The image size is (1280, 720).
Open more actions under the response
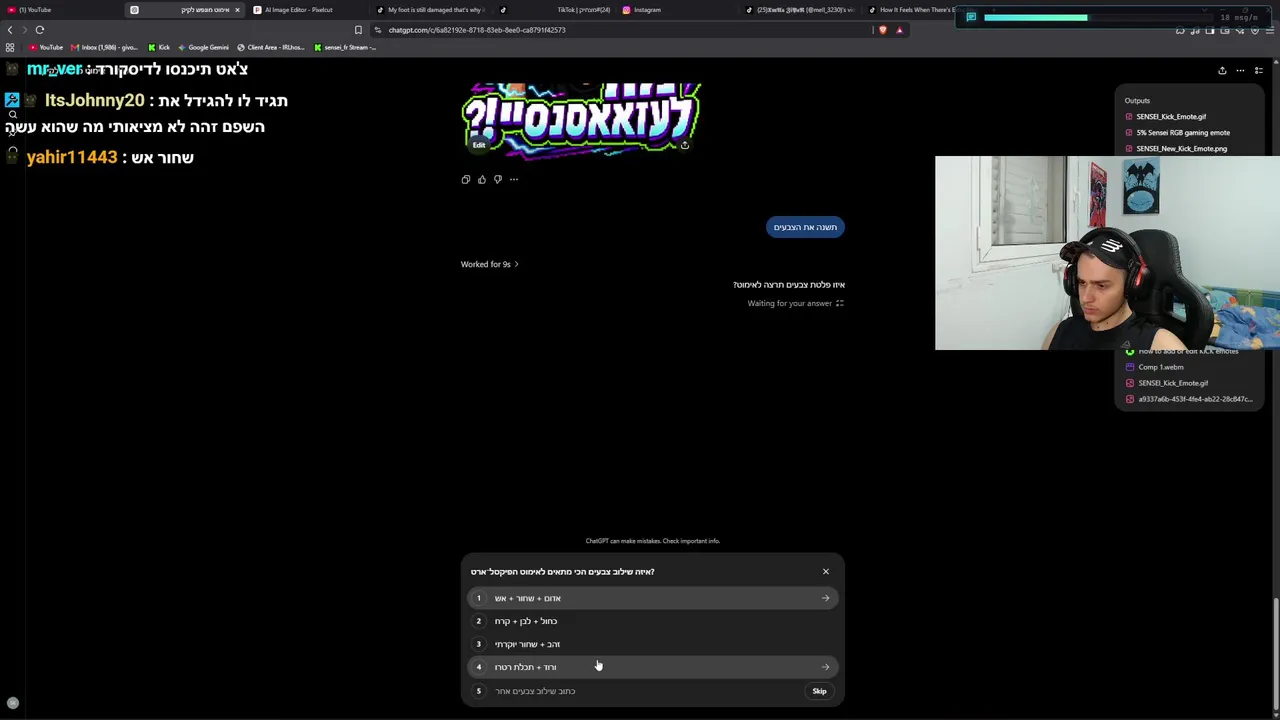point(514,180)
